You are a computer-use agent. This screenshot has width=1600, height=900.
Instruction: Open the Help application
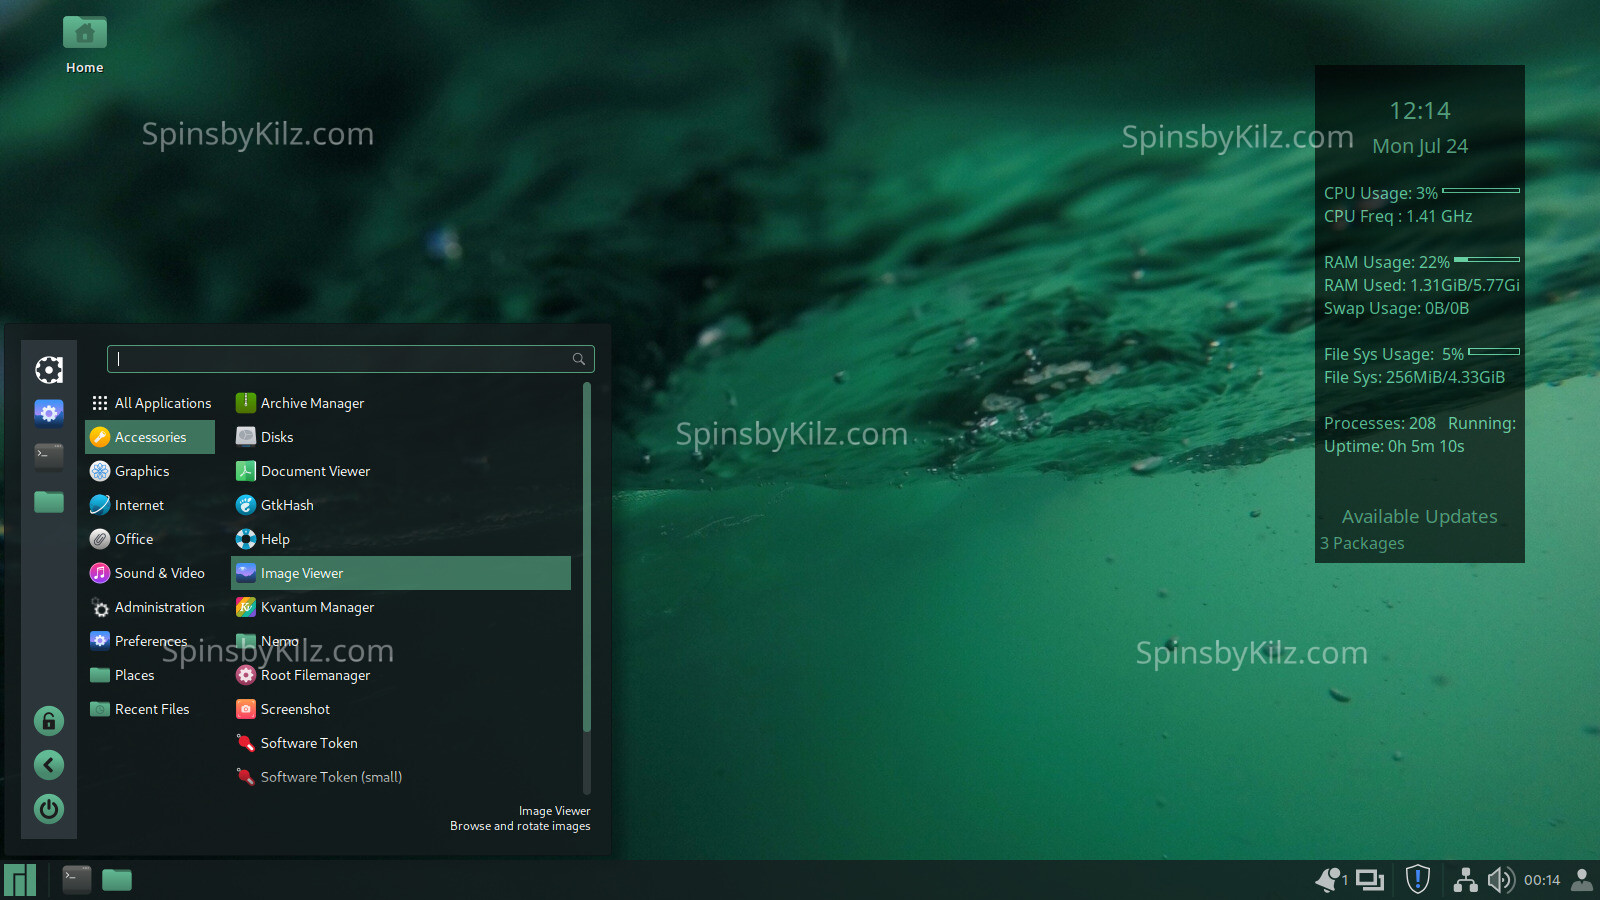click(x=401, y=539)
